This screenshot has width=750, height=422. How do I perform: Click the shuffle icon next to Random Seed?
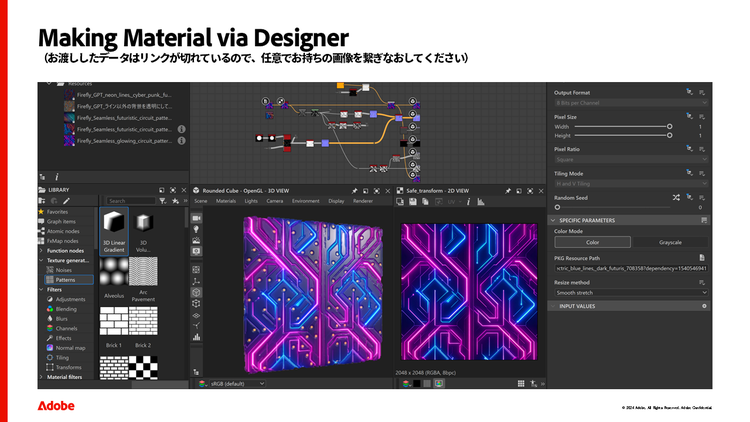pyautogui.click(x=676, y=198)
